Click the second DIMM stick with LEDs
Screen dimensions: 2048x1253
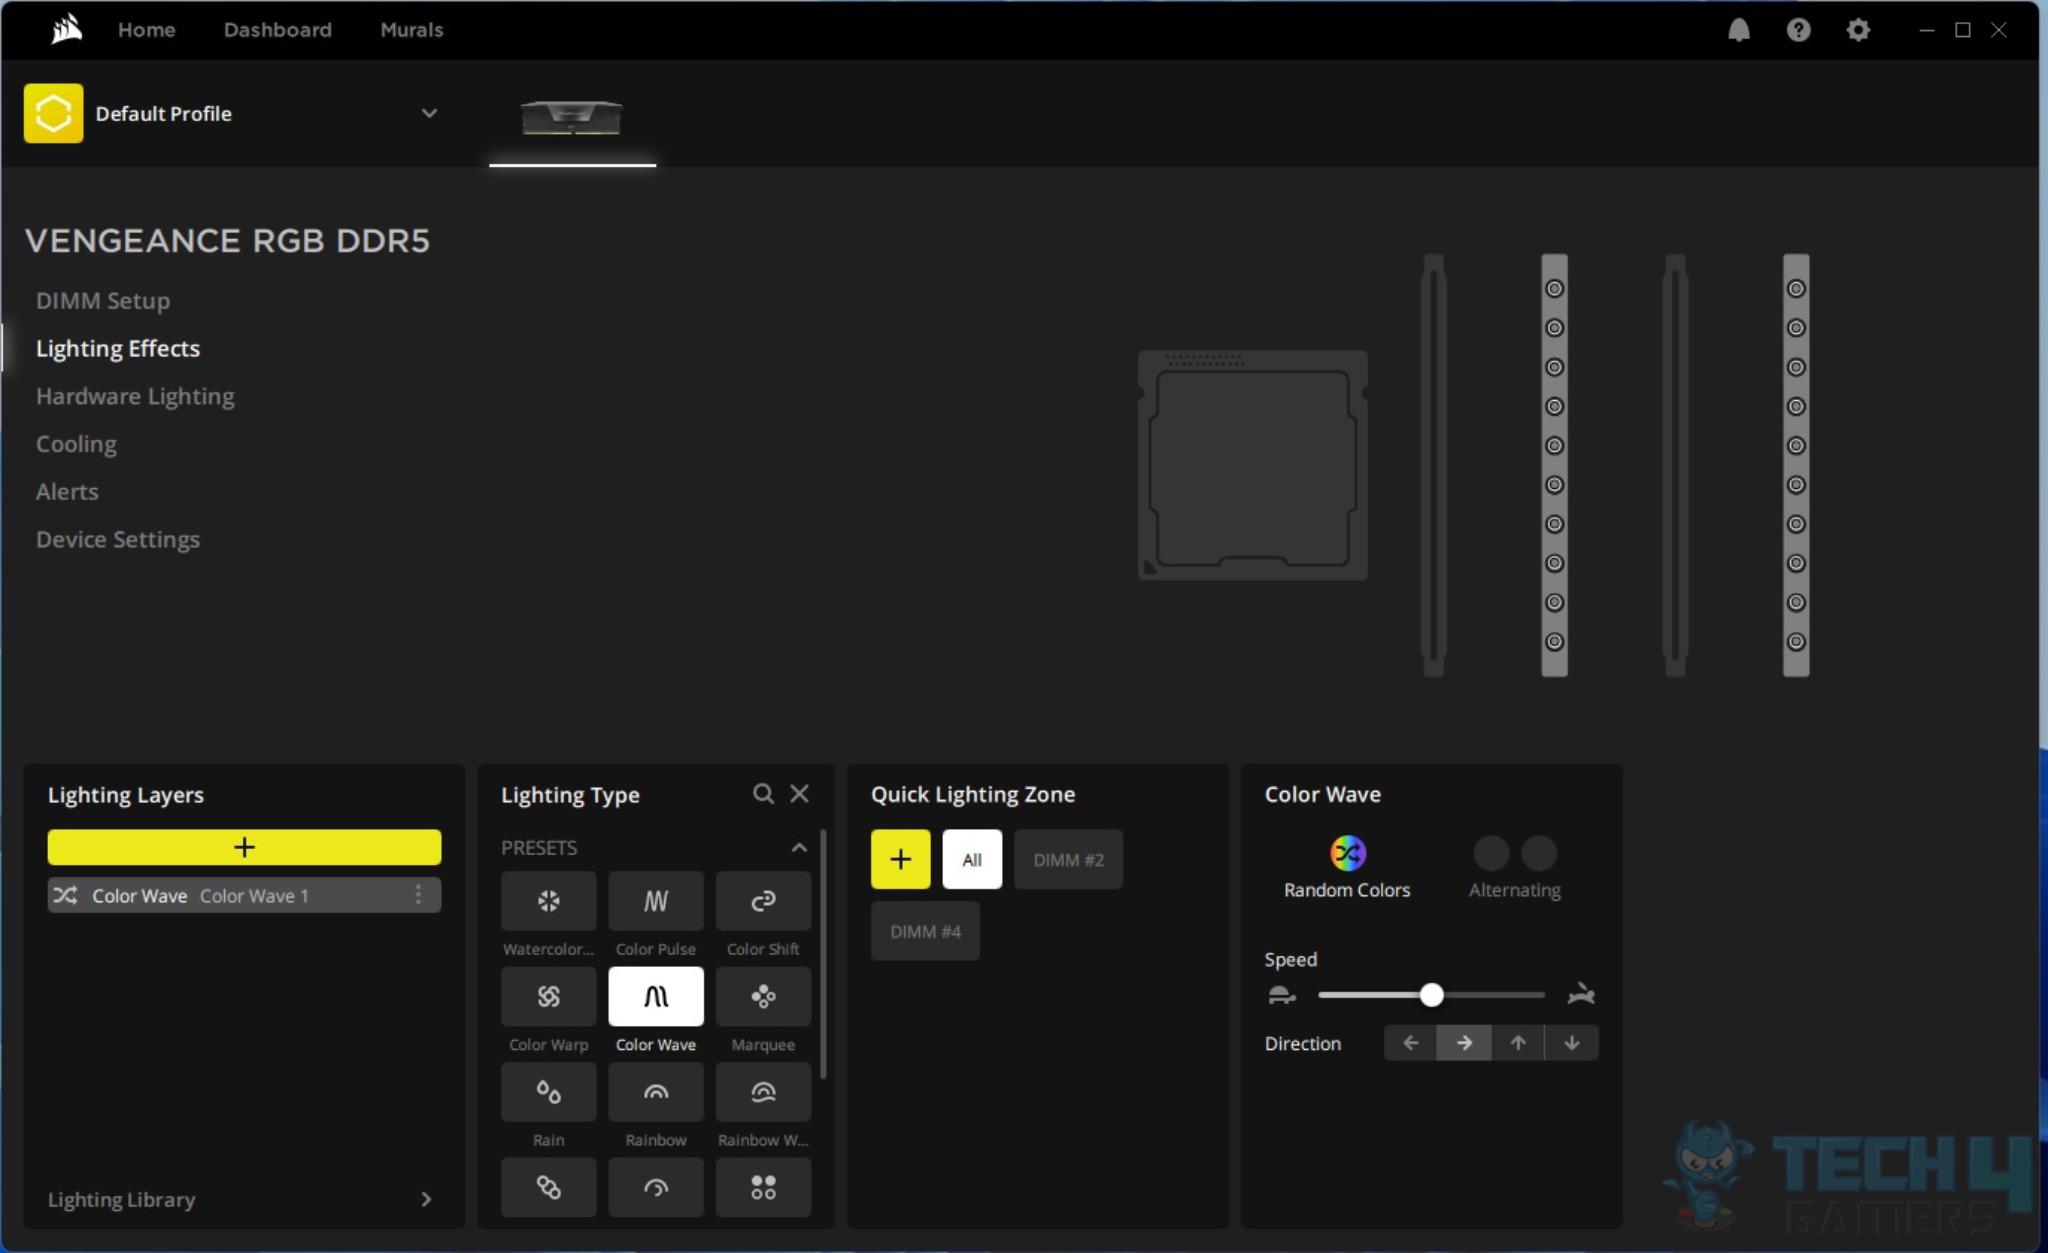pos(1554,465)
